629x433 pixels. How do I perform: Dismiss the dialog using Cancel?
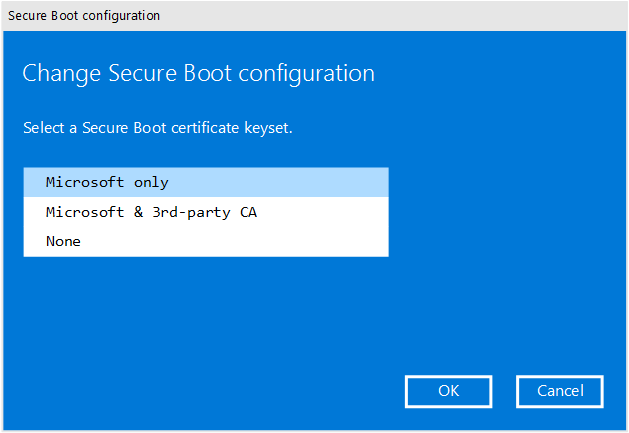click(x=559, y=391)
